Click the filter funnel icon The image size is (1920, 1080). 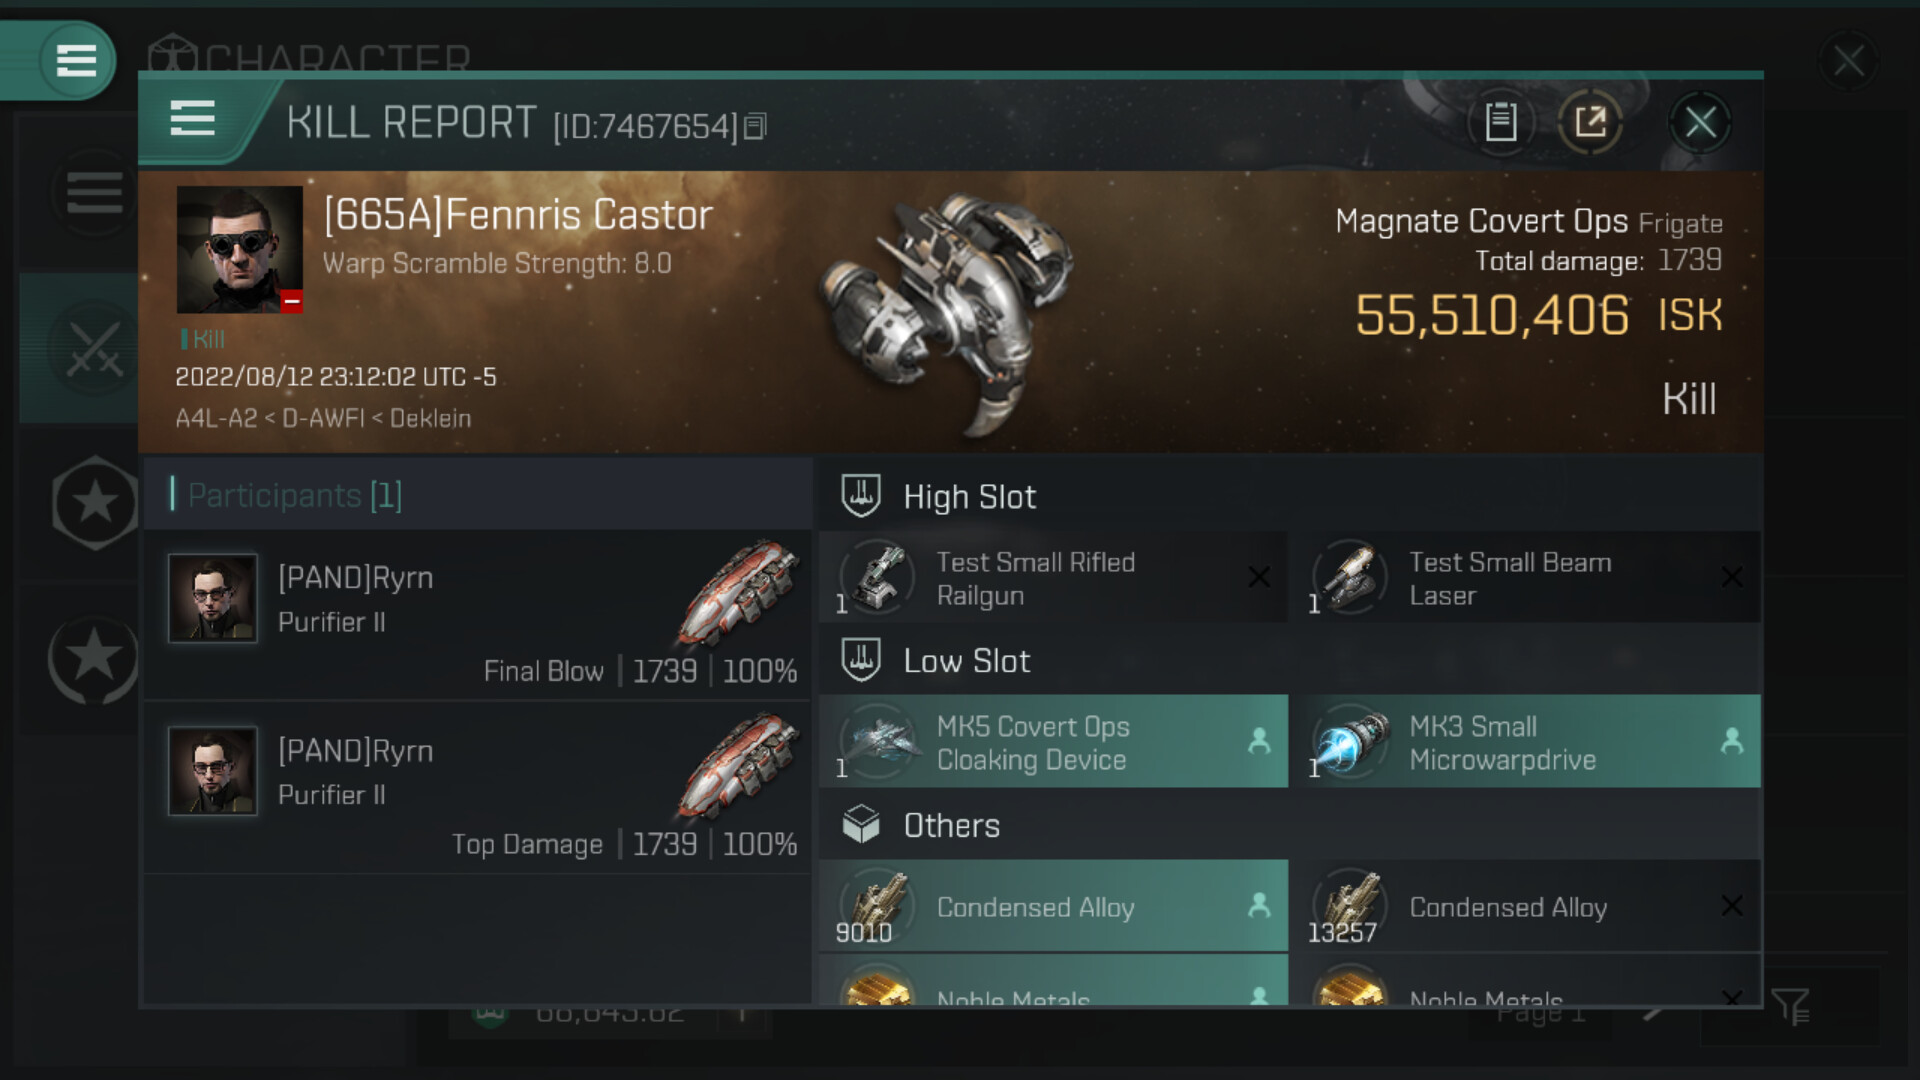(x=1790, y=1006)
